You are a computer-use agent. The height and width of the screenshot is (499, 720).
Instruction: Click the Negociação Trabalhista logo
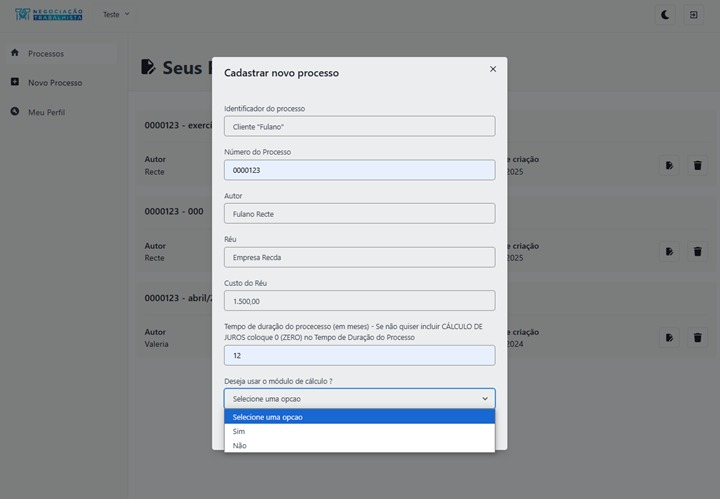[x=49, y=14]
